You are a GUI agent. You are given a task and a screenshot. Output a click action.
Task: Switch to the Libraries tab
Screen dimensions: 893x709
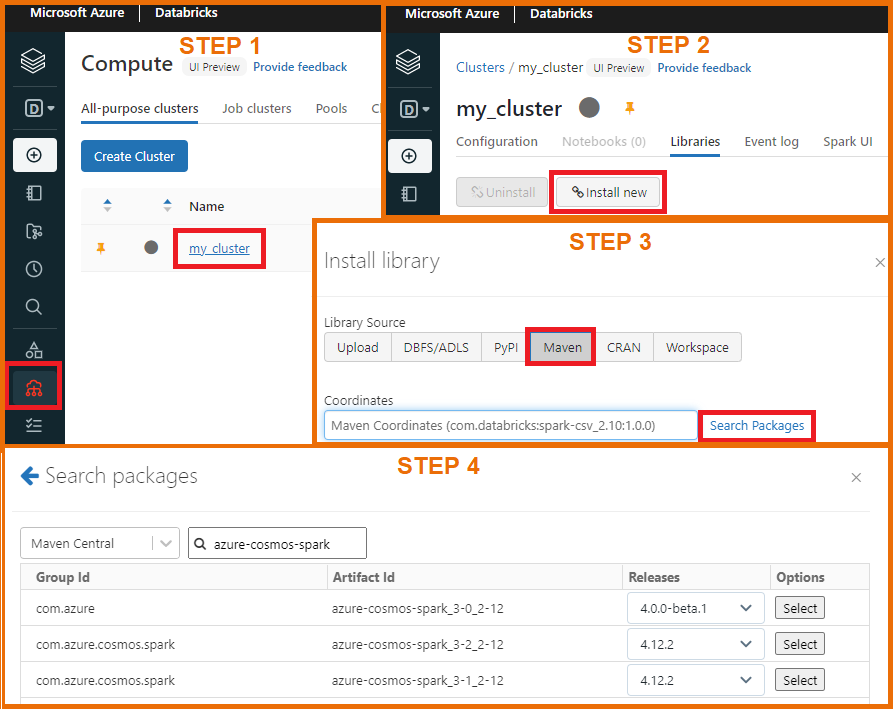coord(694,142)
